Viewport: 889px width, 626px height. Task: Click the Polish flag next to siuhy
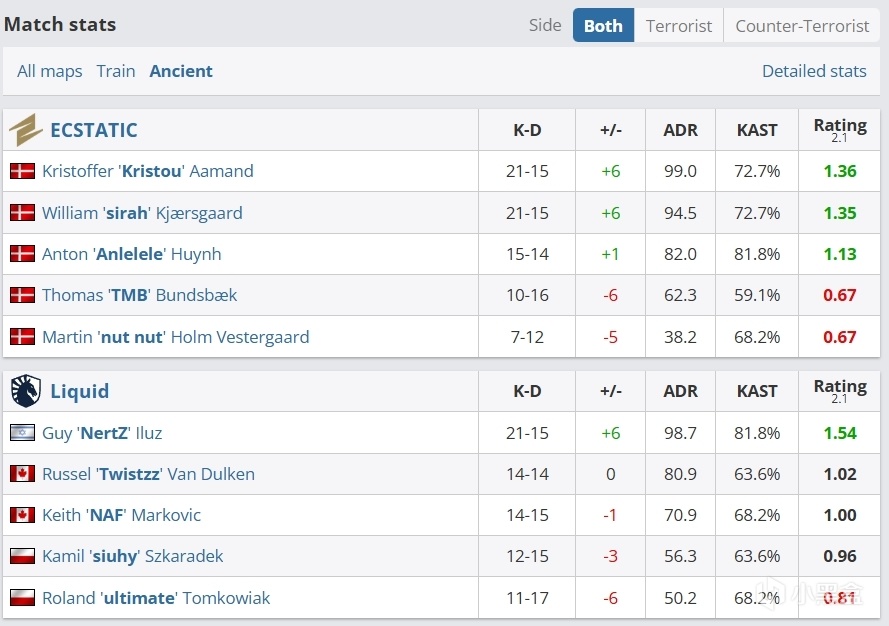tap(22, 556)
